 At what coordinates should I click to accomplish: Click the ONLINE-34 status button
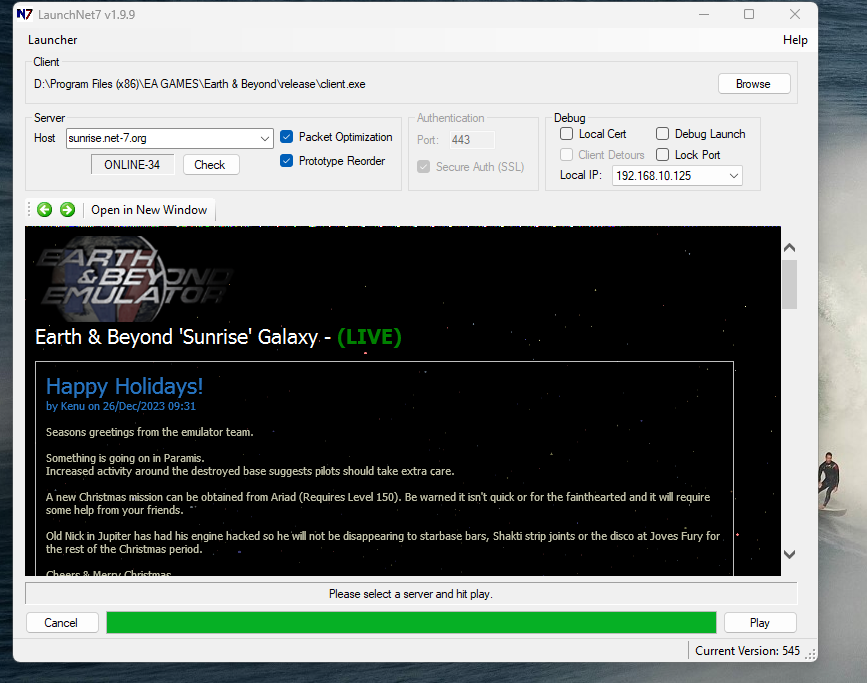132,165
